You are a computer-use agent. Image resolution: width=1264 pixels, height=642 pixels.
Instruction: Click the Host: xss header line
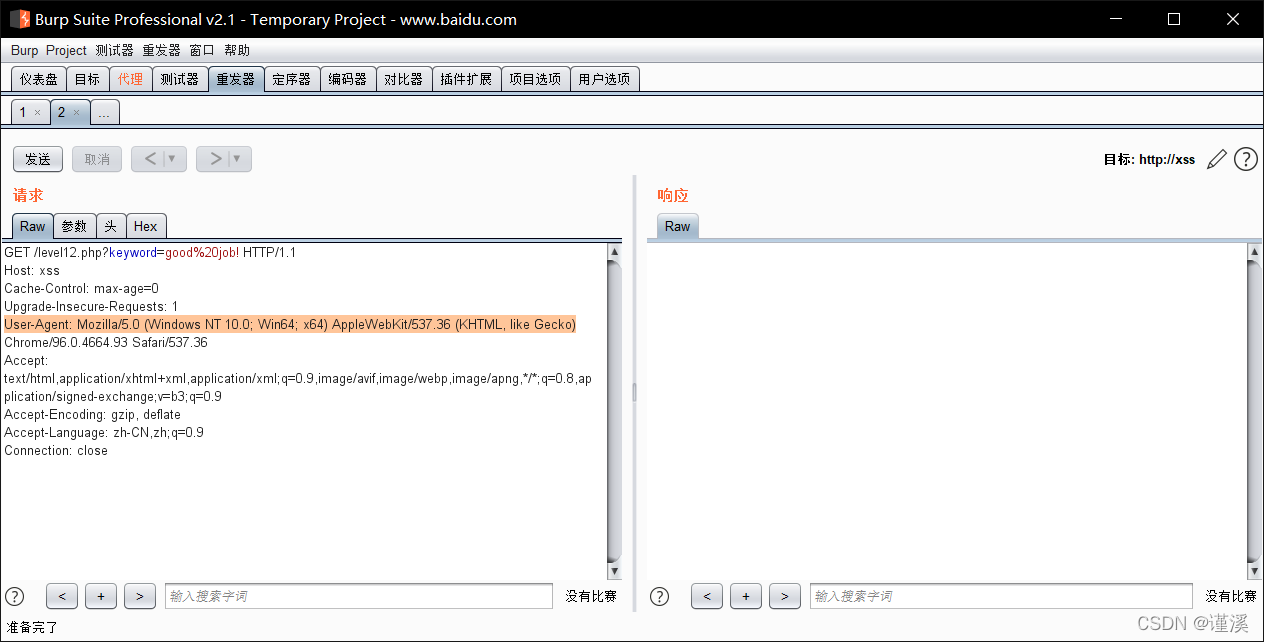[32, 271]
